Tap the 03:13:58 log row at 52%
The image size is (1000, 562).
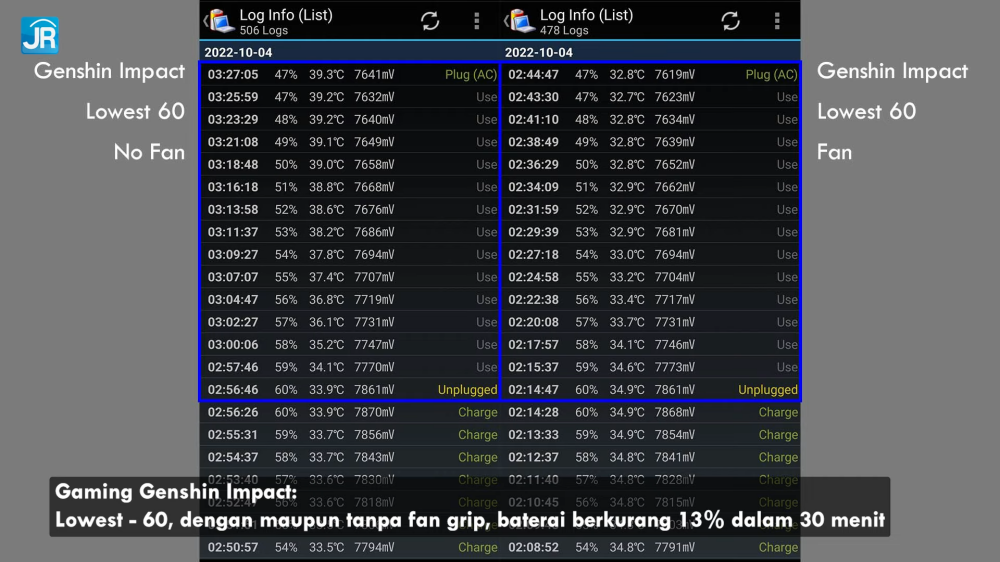tap(350, 210)
